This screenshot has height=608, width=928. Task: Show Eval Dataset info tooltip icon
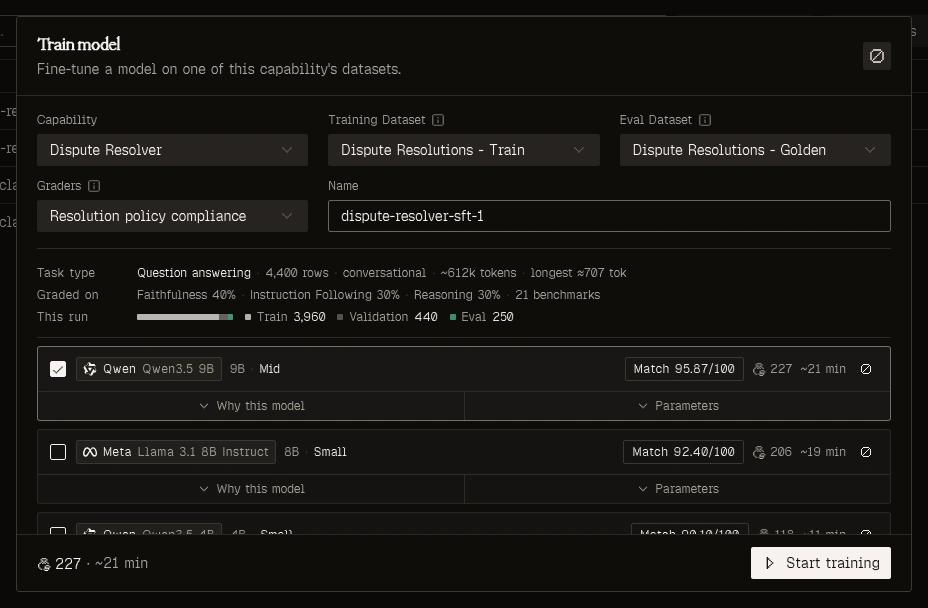coord(705,120)
